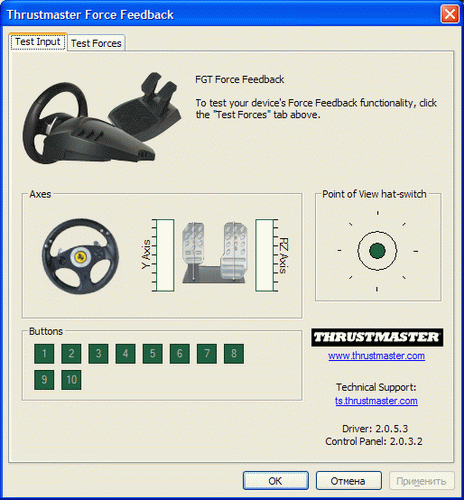The image size is (464, 500).
Task: Confirm with the OK button
Action: pos(276,481)
